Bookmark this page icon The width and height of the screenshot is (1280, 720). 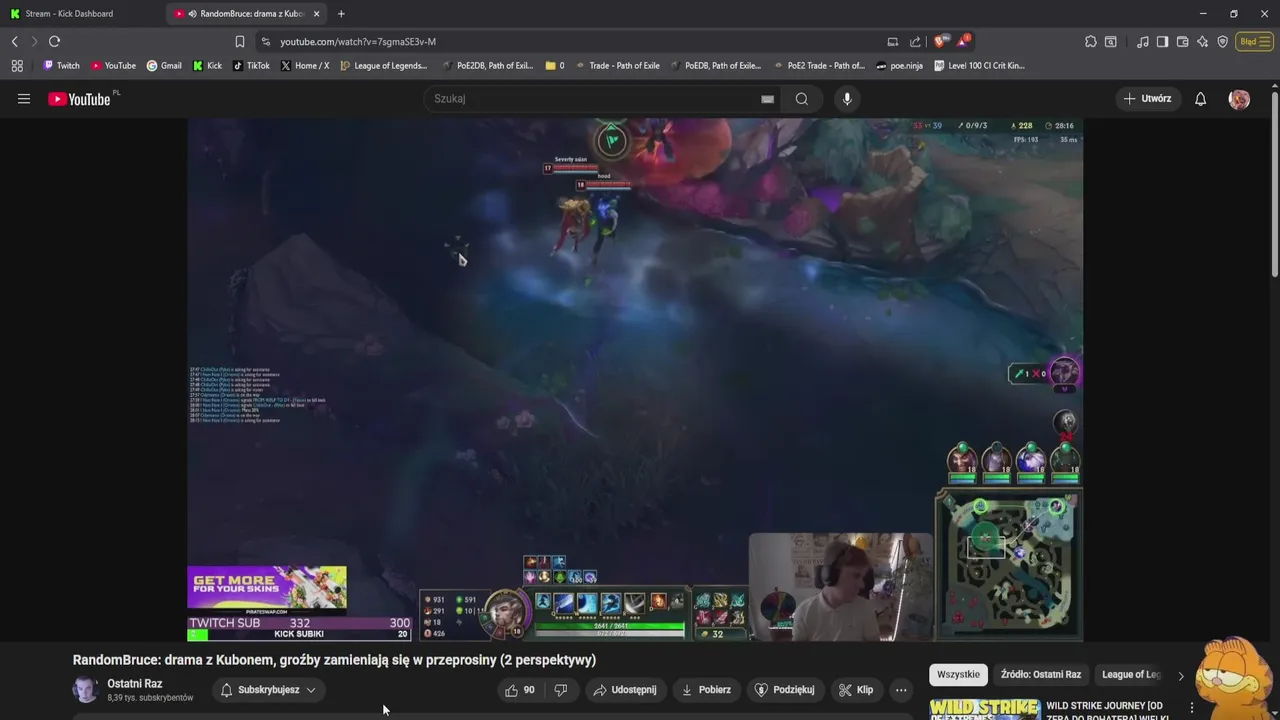239,42
